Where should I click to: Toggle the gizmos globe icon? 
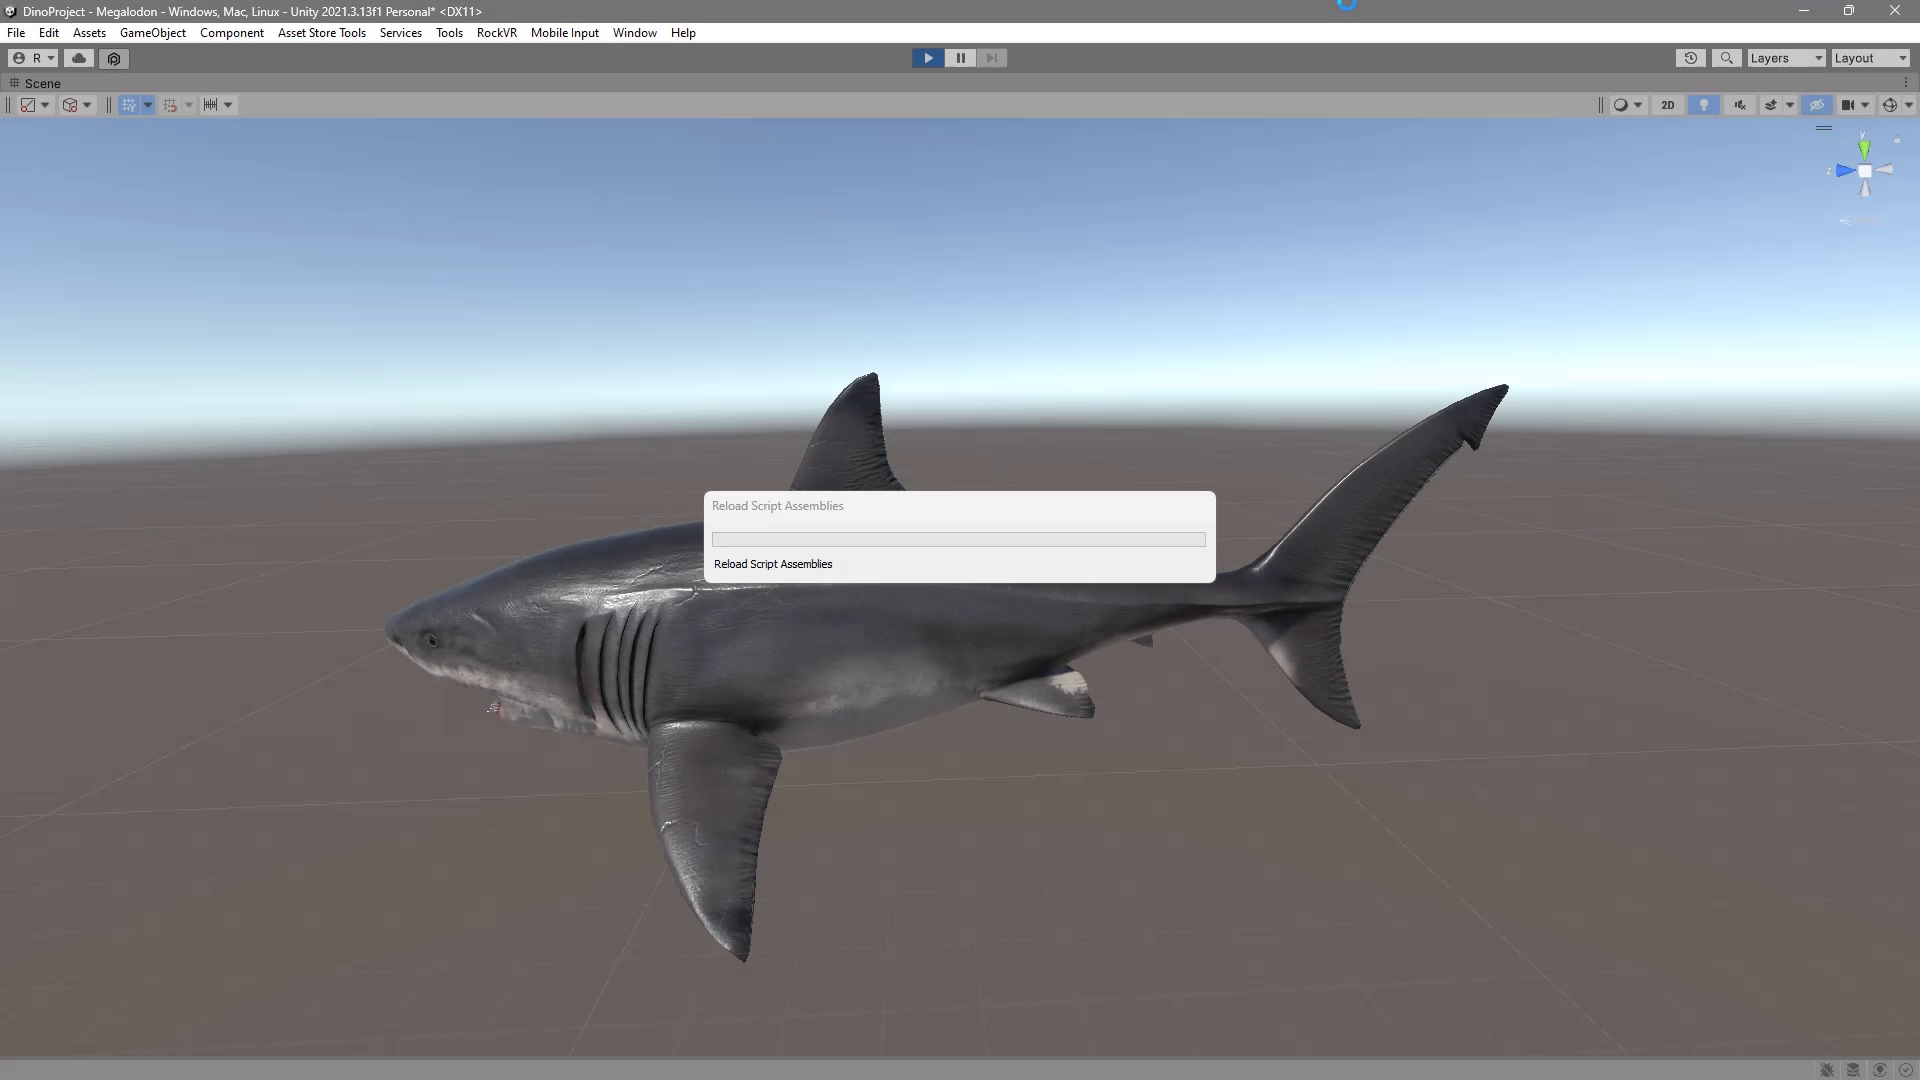pos(1890,105)
